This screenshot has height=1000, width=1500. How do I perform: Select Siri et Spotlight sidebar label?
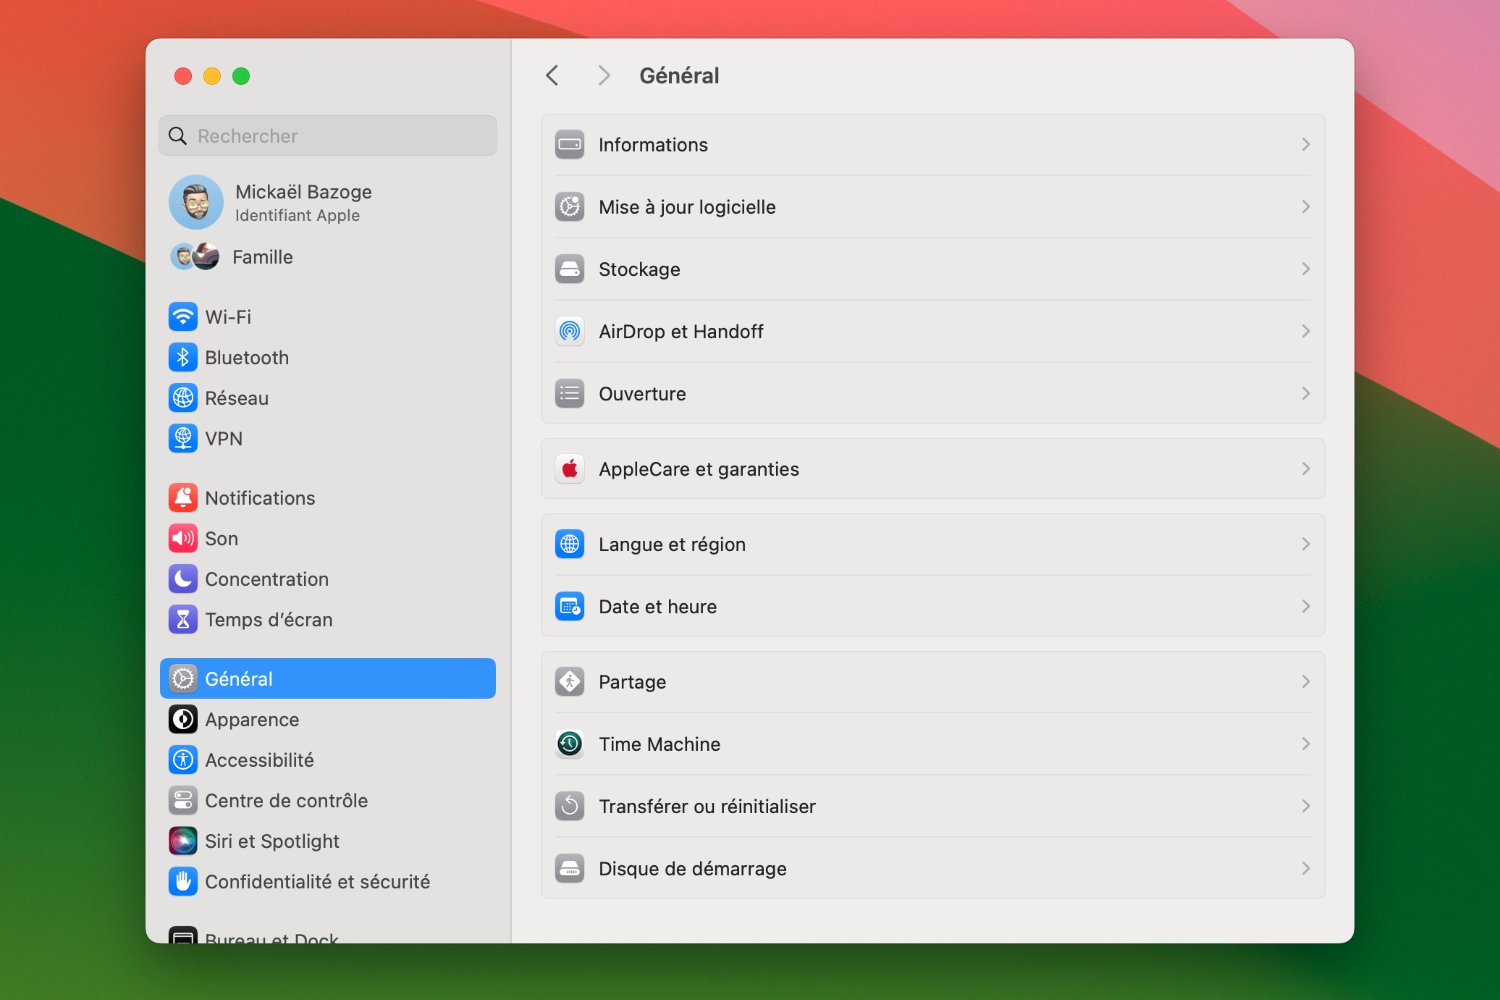pyautogui.click(x=272, y=841)
